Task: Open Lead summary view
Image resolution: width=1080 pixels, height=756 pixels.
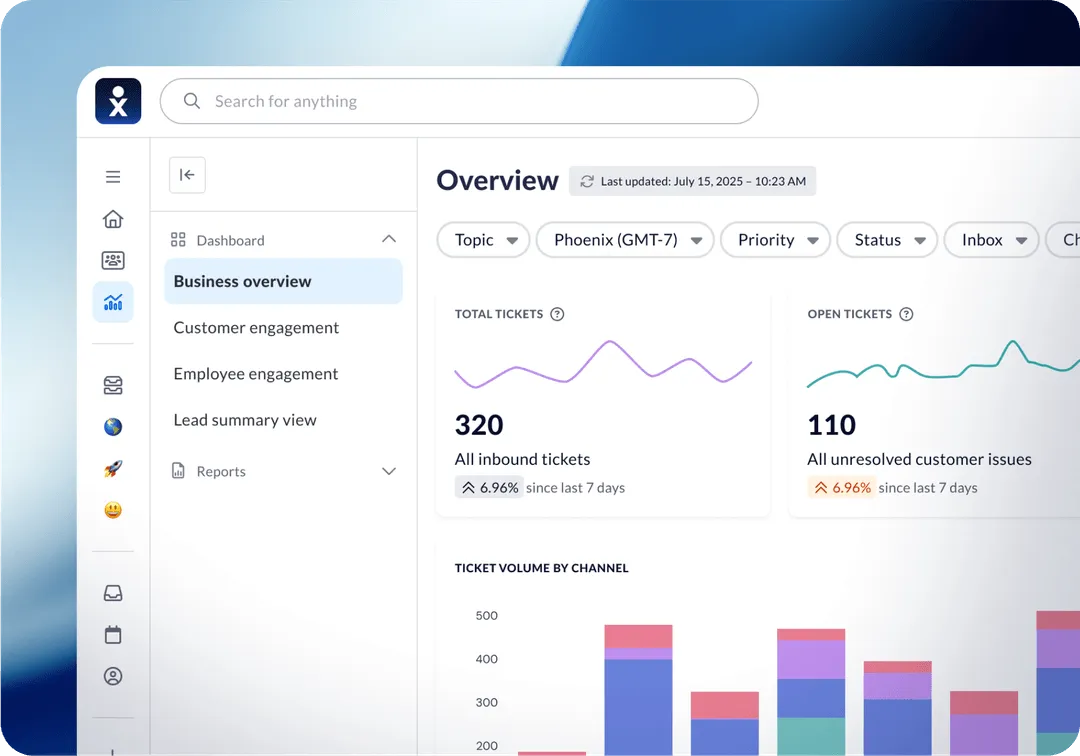Action: 245,420
